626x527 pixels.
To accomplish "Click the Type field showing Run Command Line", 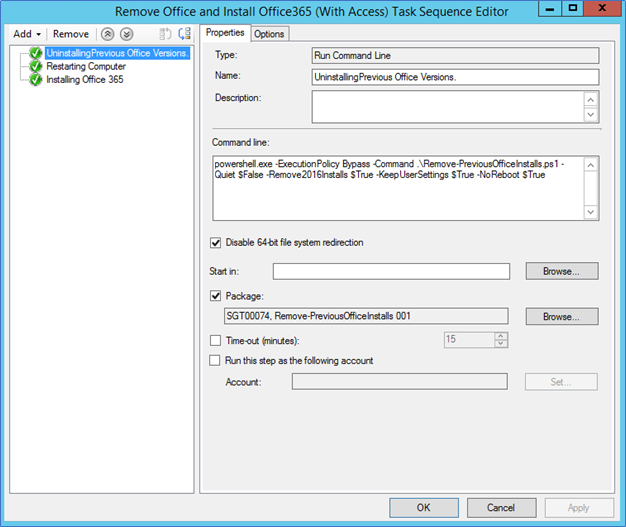I will (x=455, y=55).
